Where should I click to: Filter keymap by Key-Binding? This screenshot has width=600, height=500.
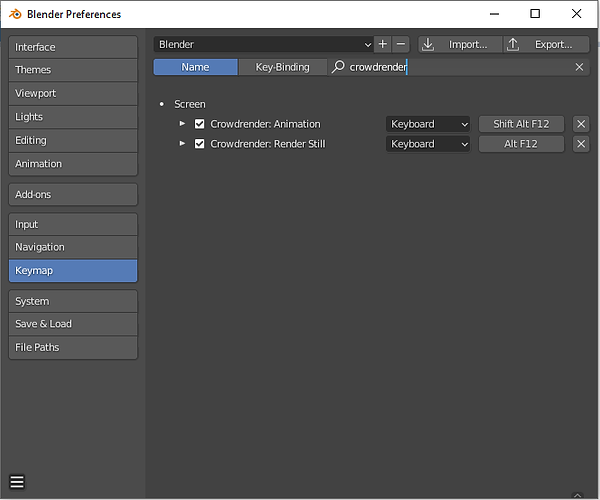point(282,67)
